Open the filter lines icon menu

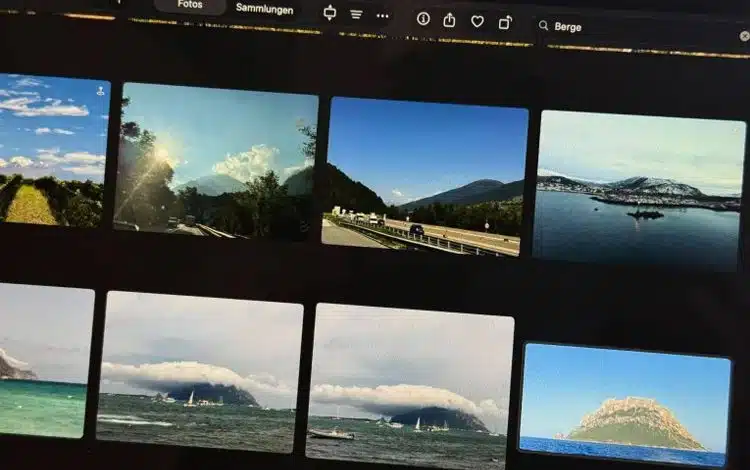[356, 15]
